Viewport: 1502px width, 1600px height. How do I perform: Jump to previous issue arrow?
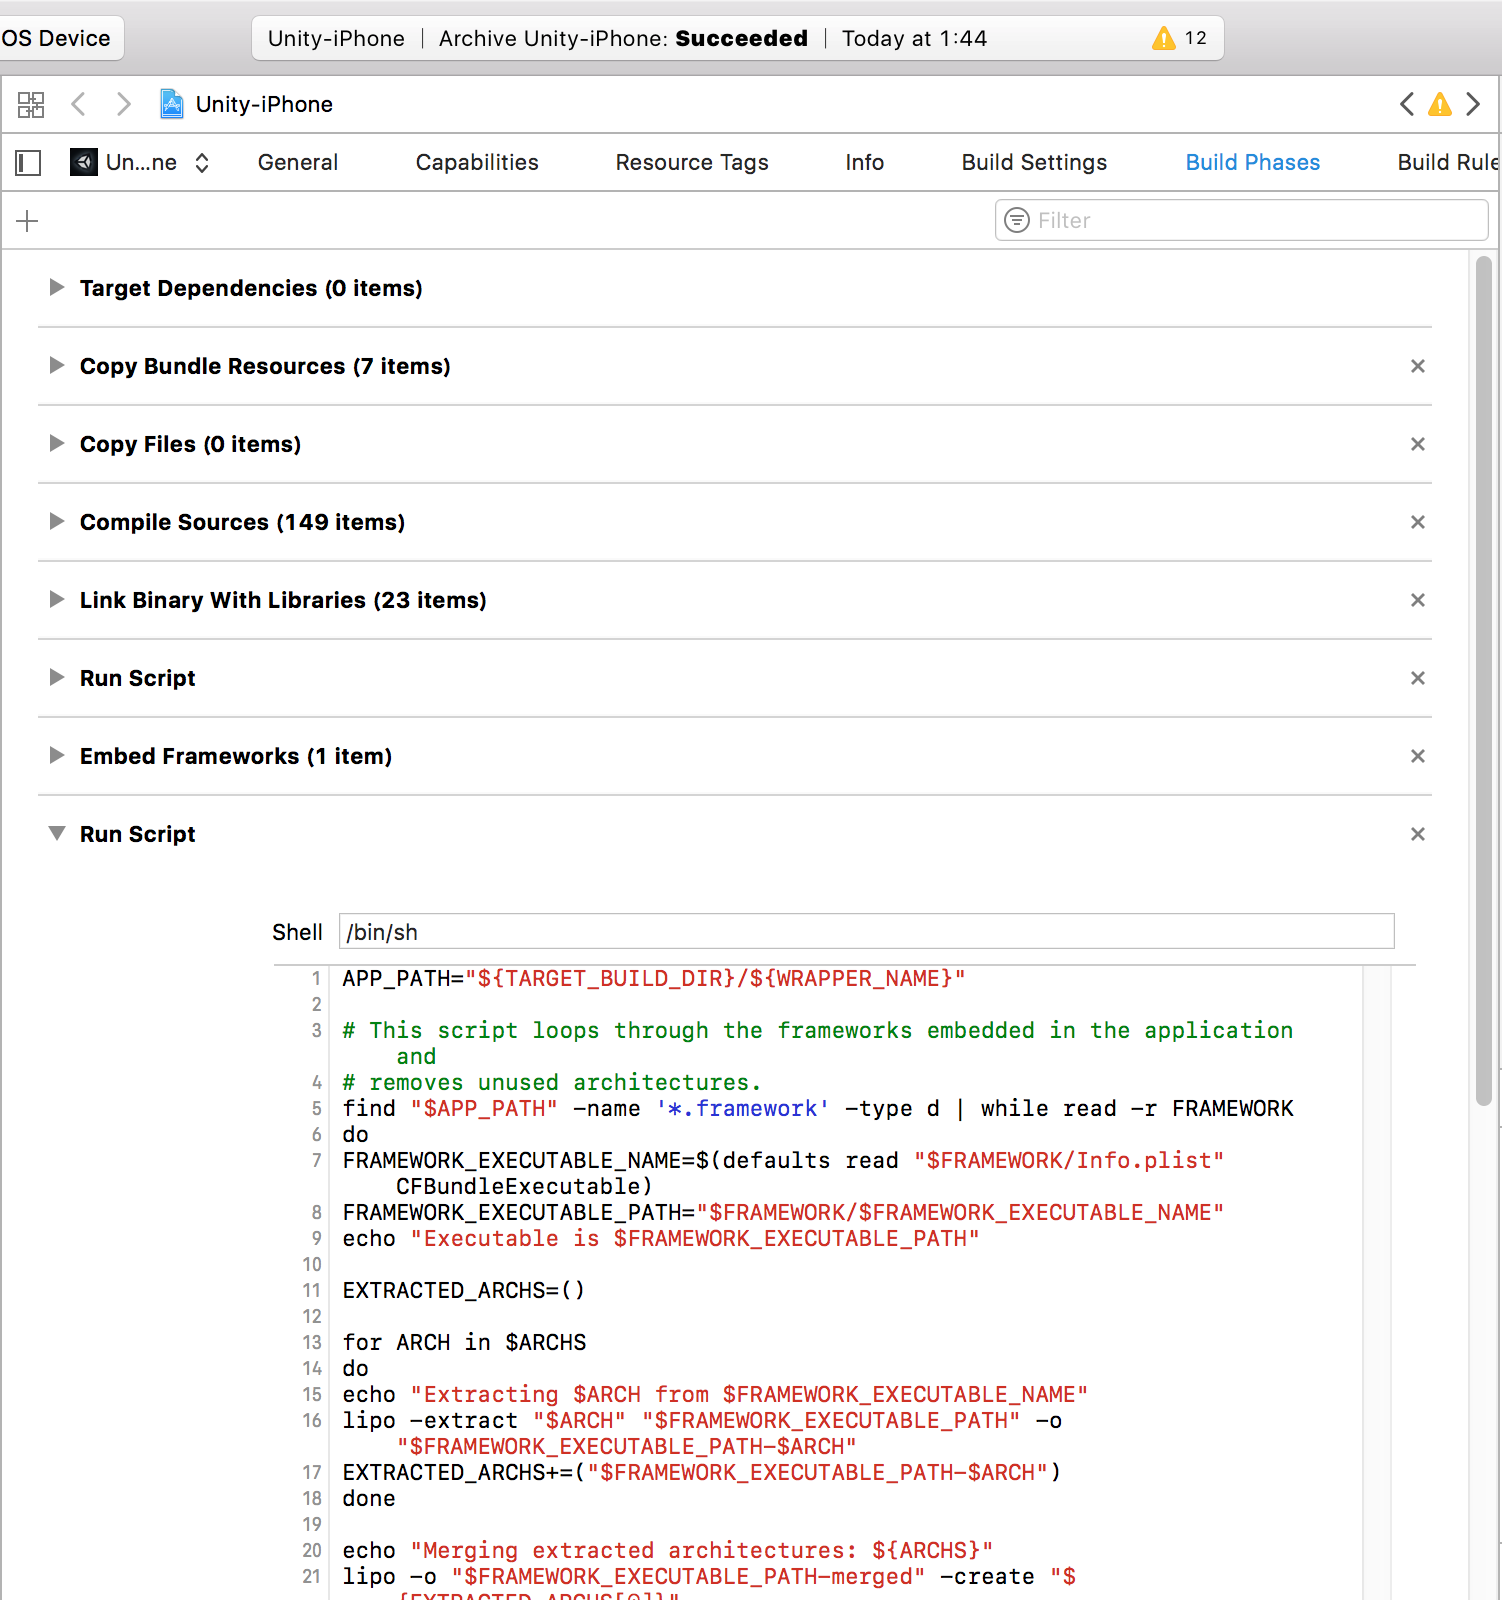(1407, 104)
